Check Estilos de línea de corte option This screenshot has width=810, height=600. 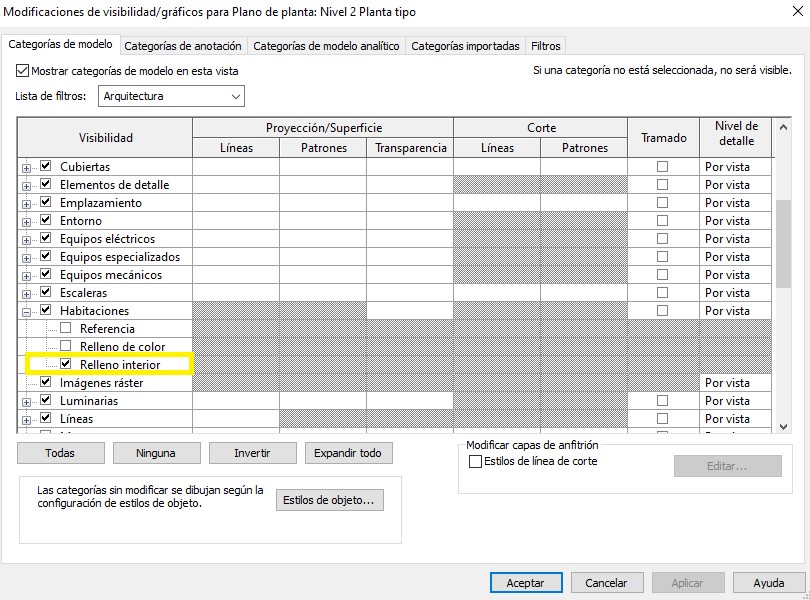pyautogui.click(x=476, y=461)
